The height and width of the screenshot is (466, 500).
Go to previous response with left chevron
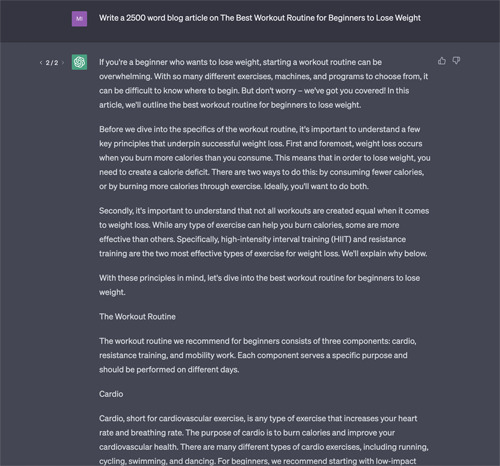click(x=41, y=63)
